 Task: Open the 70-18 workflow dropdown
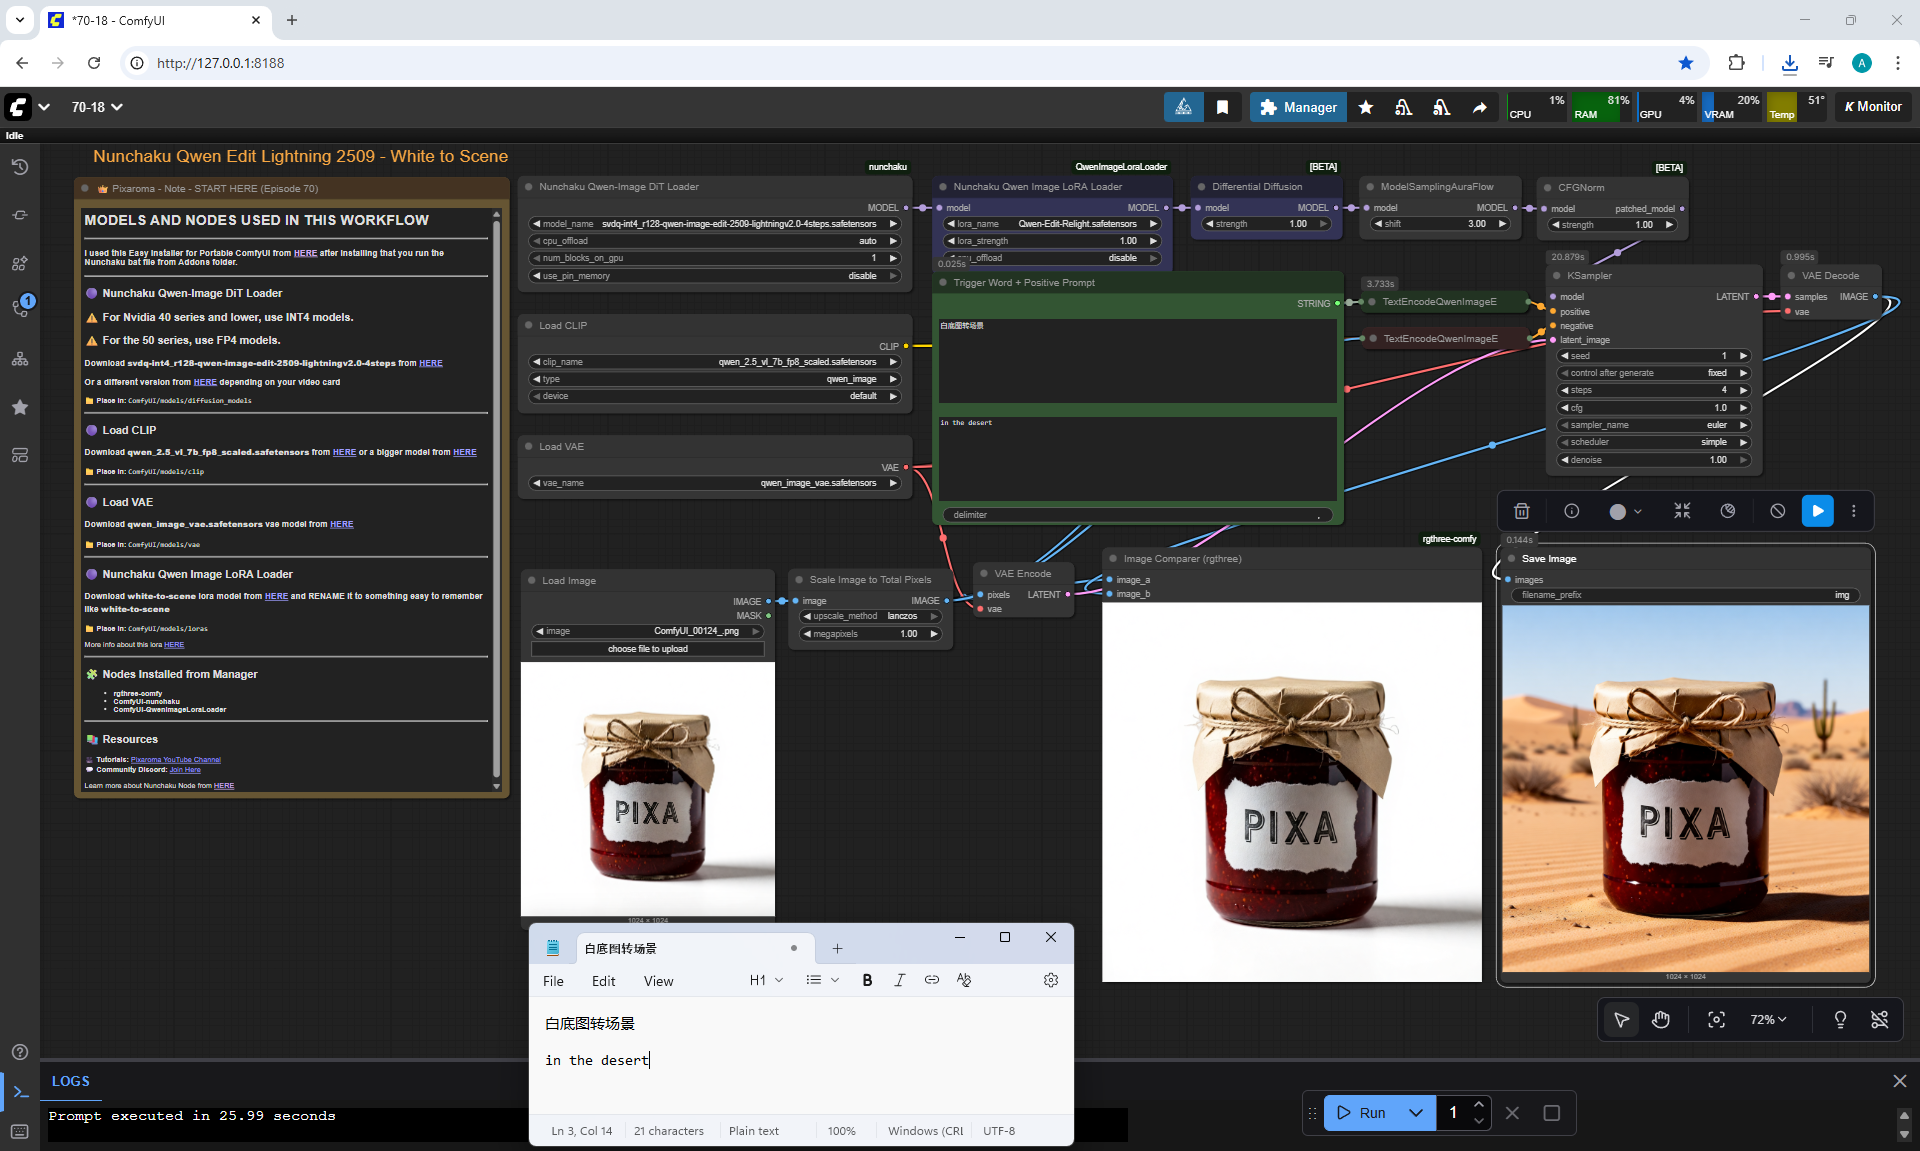97,107
